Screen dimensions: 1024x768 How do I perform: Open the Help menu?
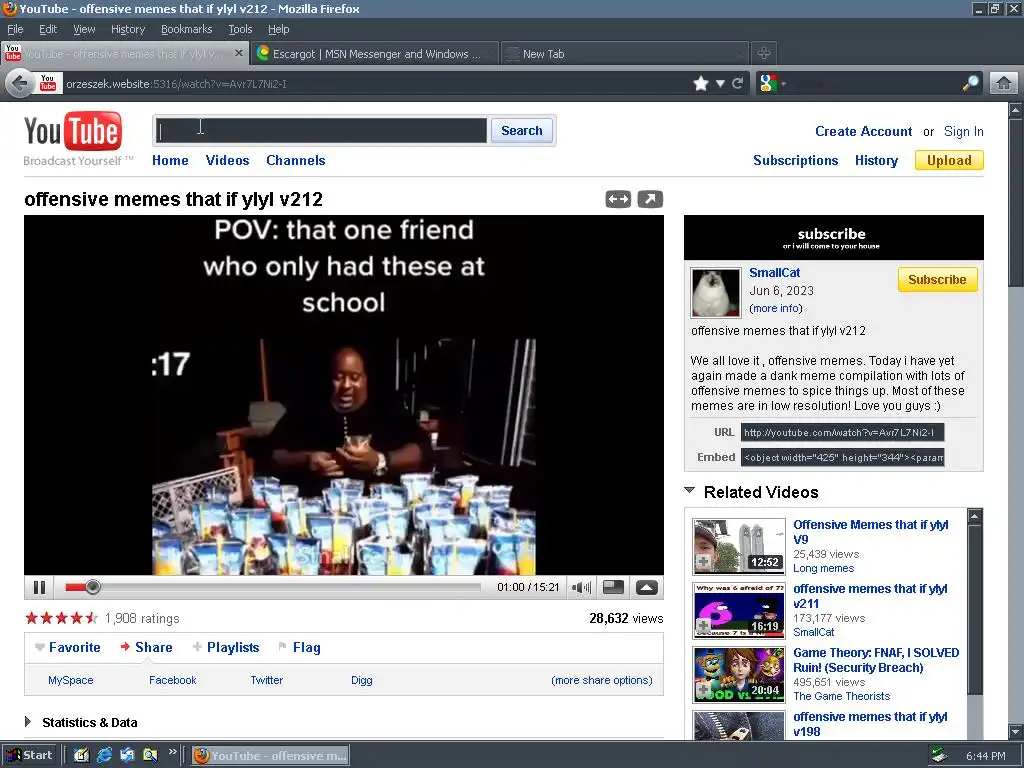coord(278,29)
